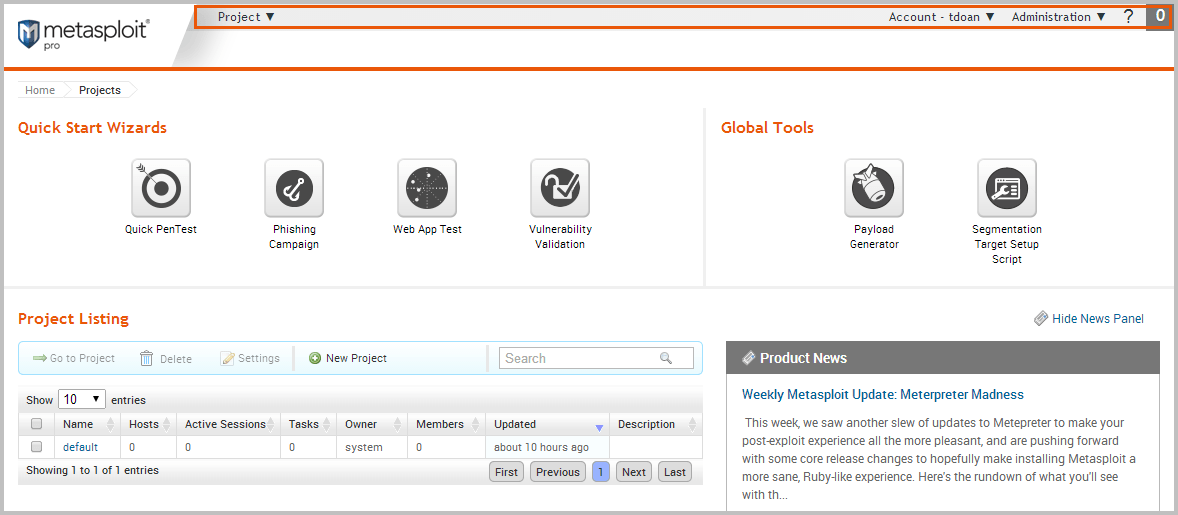Start the Web App Test wizard
The height and width of the screenshot is (515, 1178).
427,188
